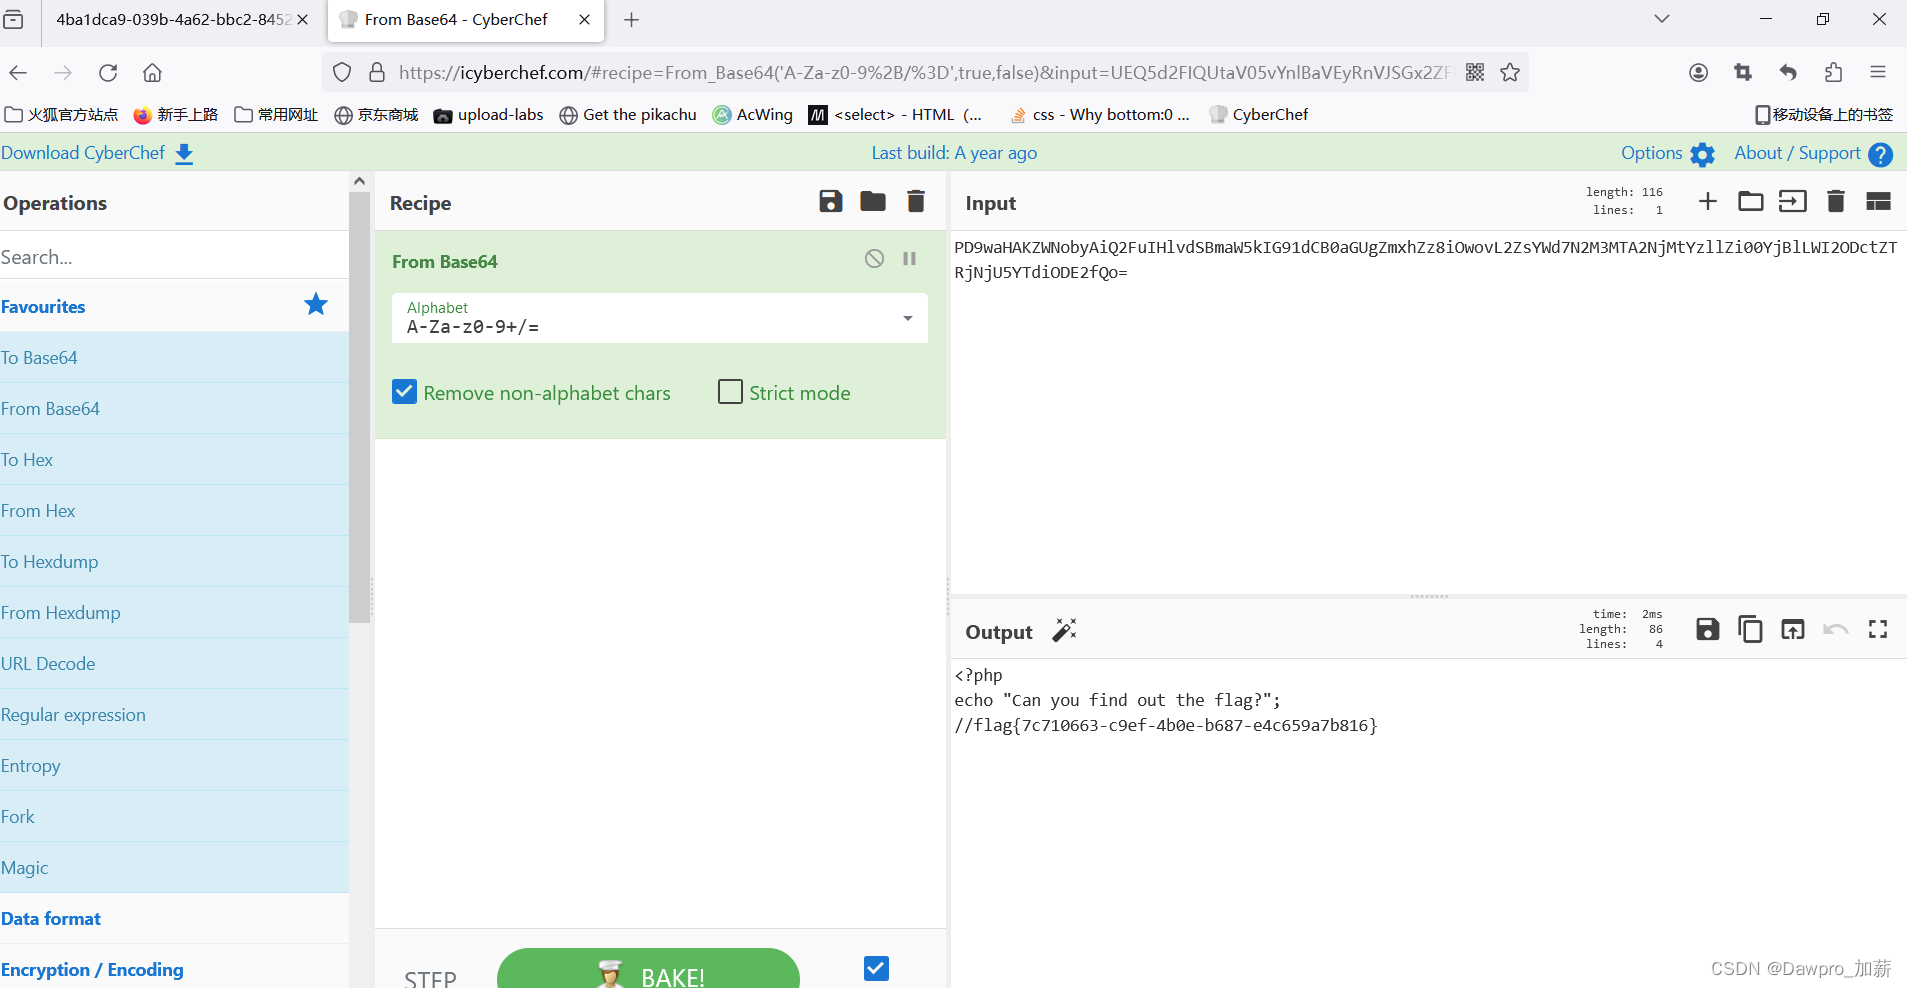Reset the pane layout

(x=1878, y=201)
